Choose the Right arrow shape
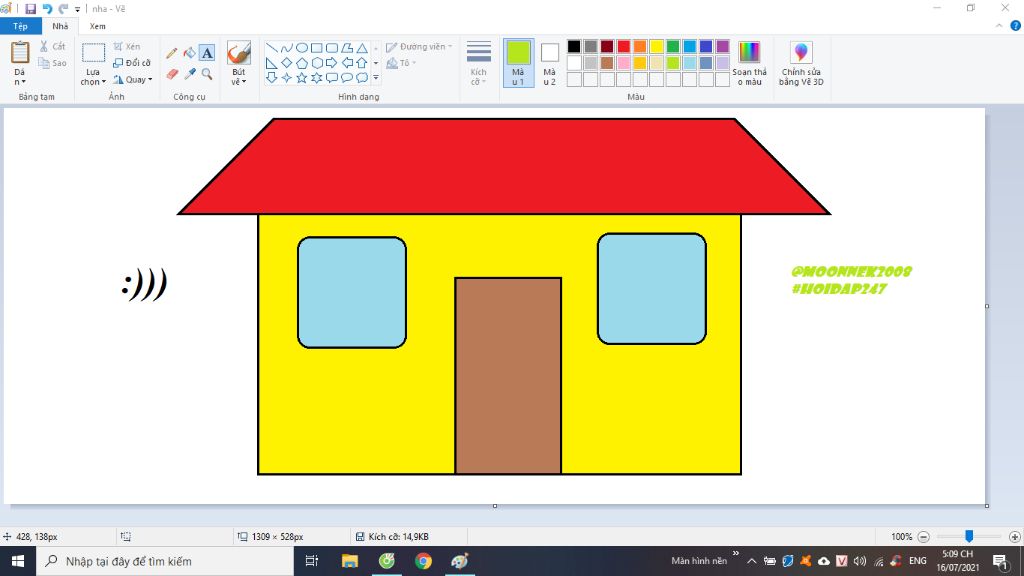Image resolution: width=1024 pixels, height=576 pixels. pos(332,63)
